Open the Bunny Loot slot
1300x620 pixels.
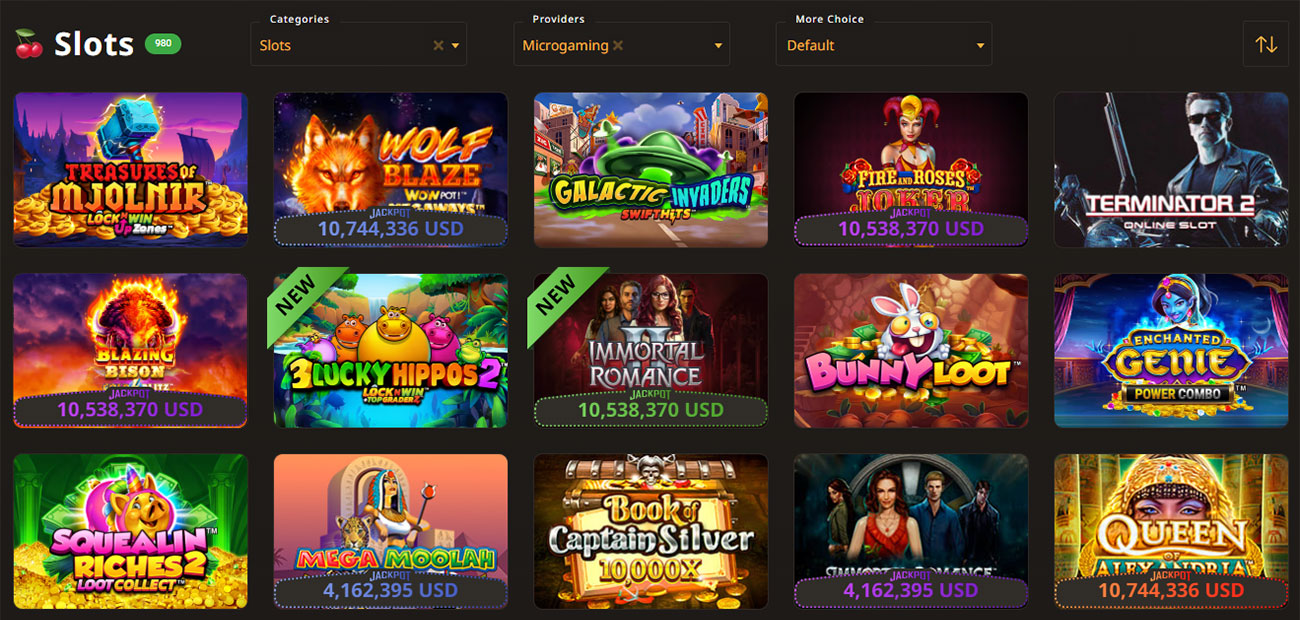pyautogui.click(x=911, y=351)
